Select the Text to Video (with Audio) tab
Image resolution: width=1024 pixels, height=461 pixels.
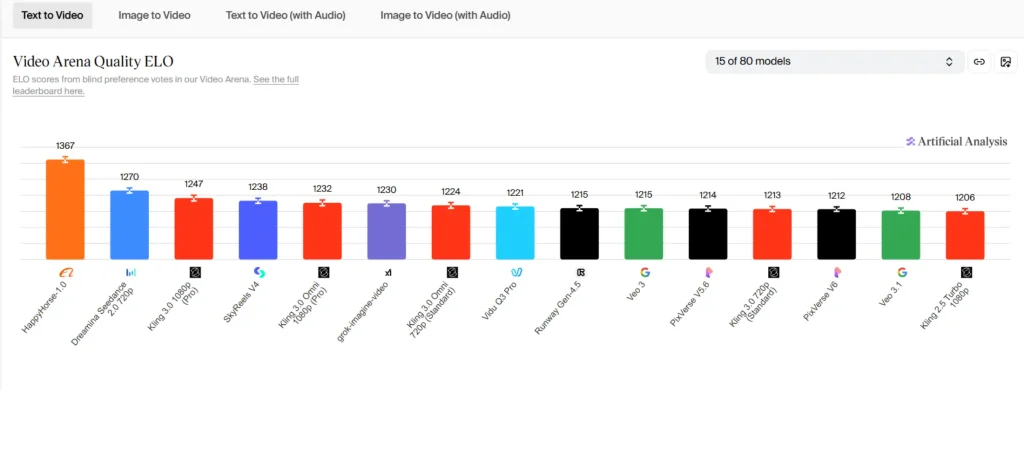pos(285,15)
